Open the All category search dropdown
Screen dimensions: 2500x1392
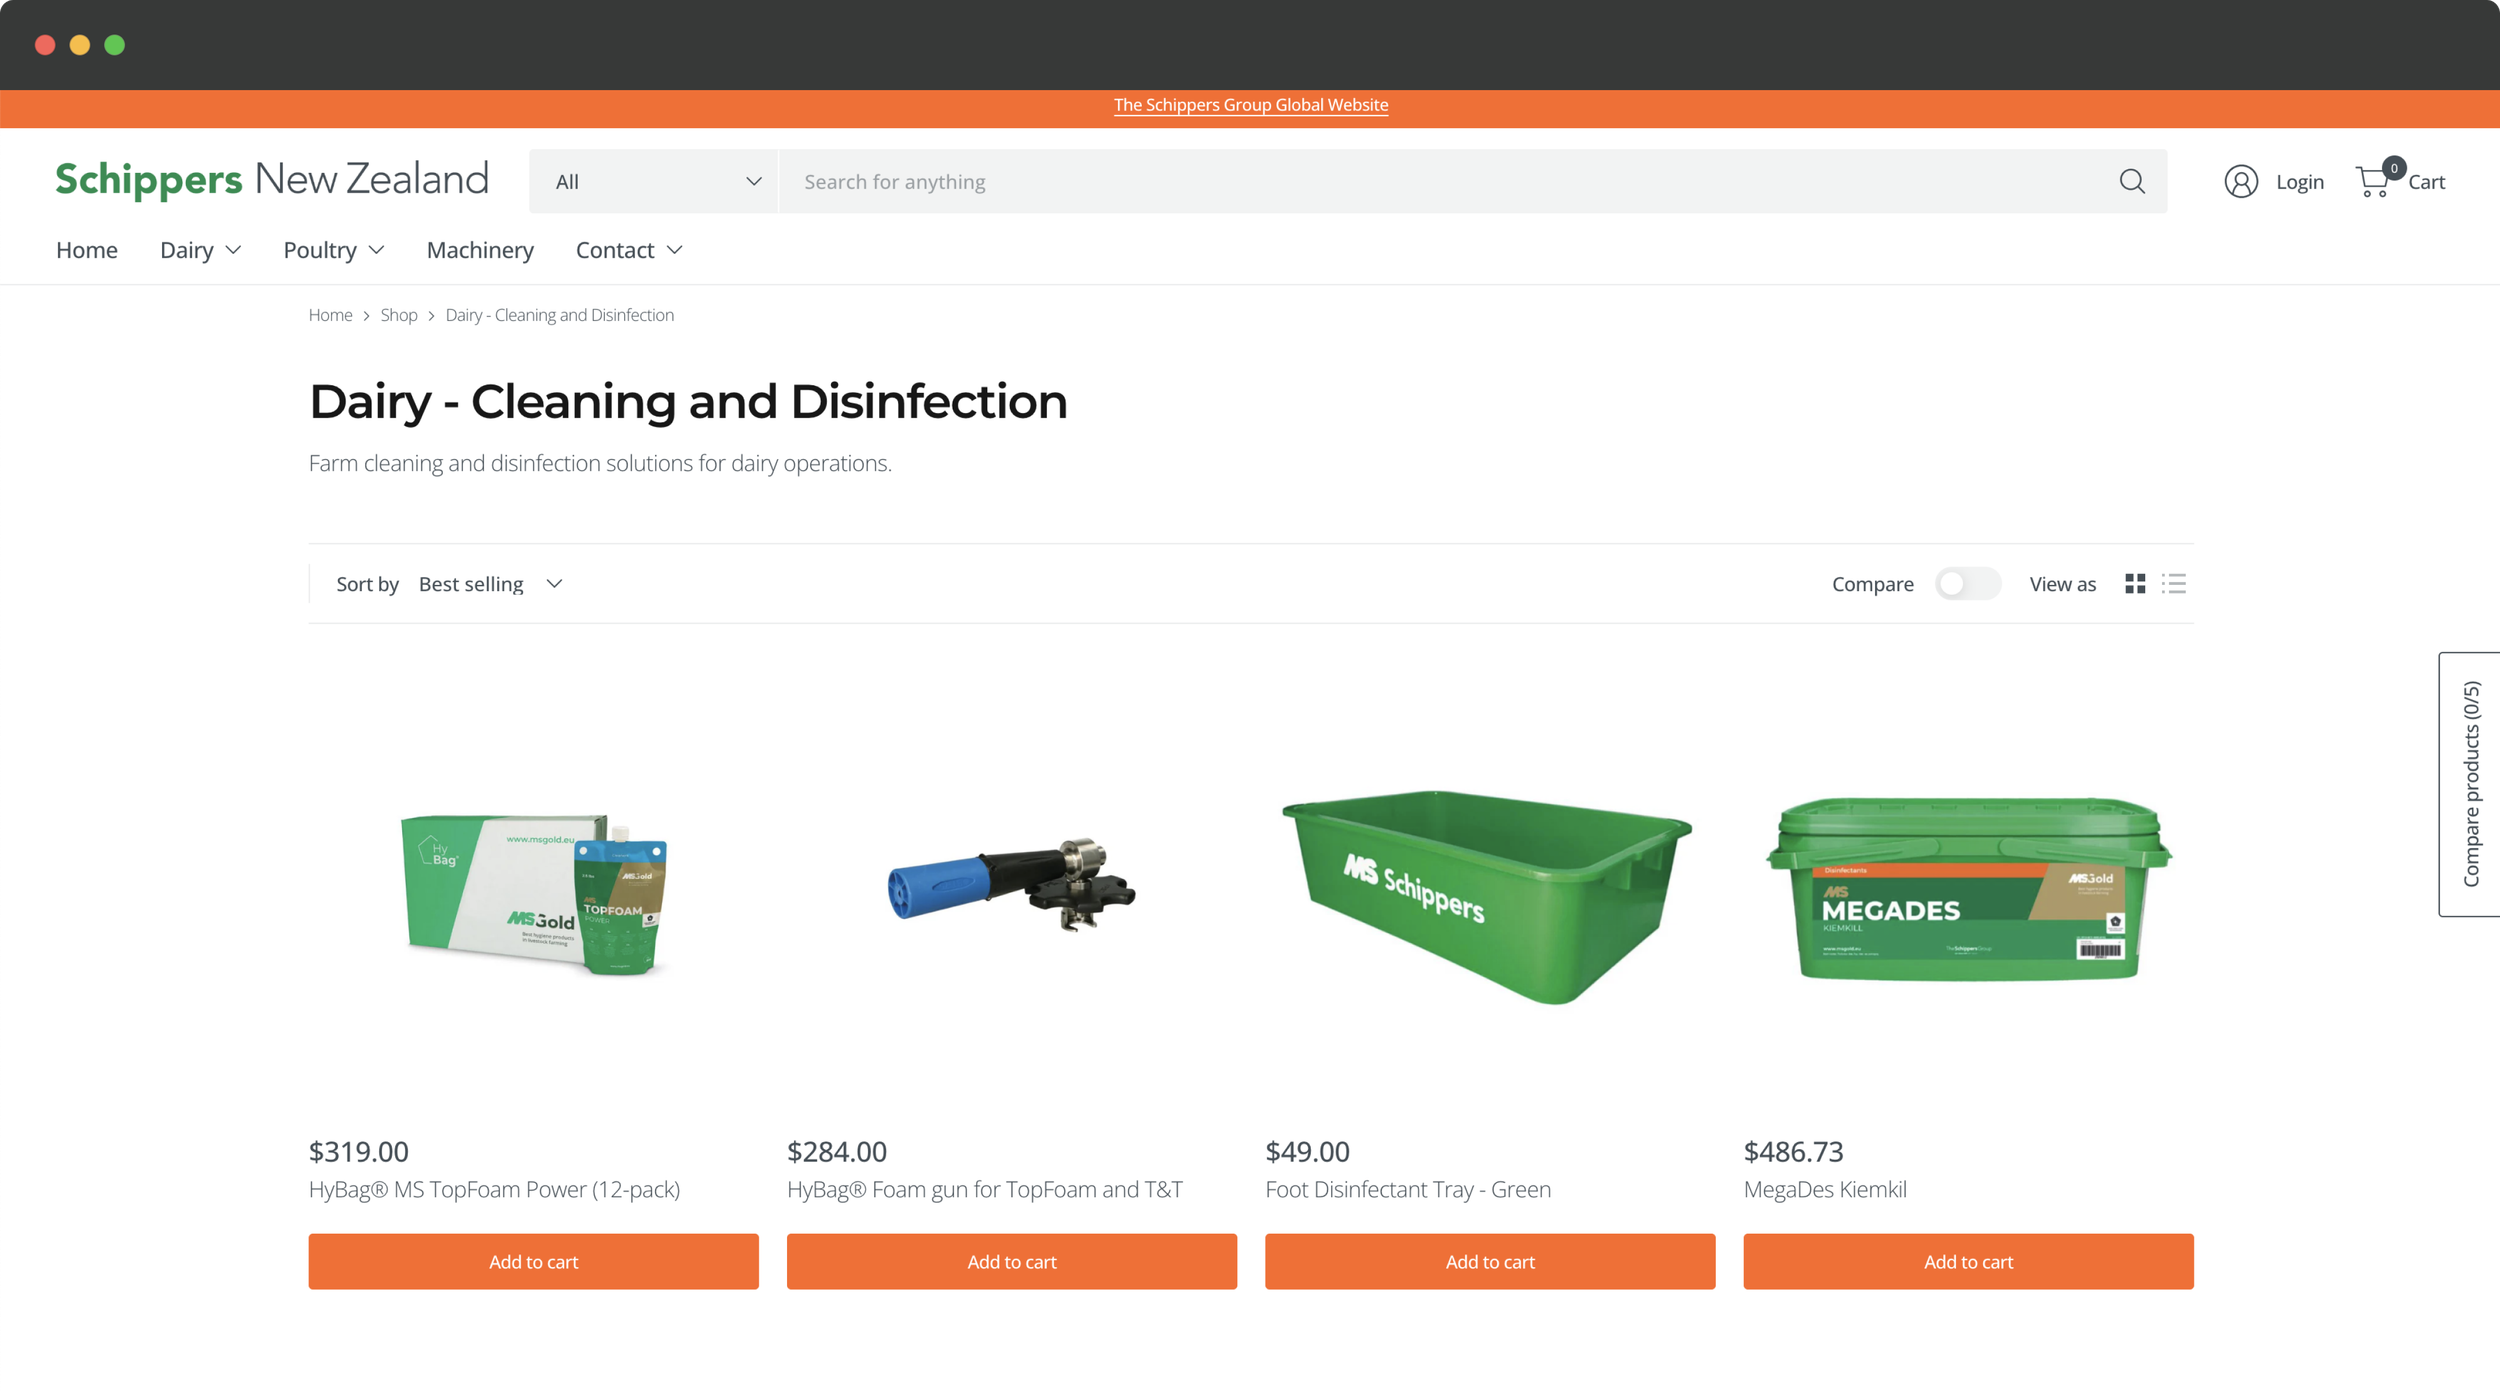653,181
